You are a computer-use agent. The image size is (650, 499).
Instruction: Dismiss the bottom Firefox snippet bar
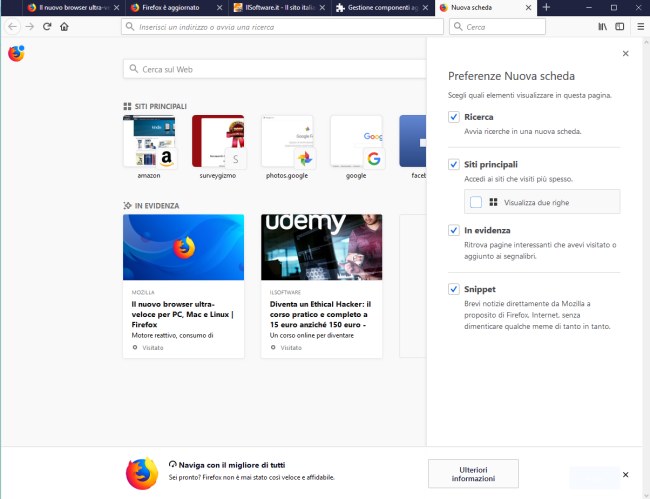(626, 475)
